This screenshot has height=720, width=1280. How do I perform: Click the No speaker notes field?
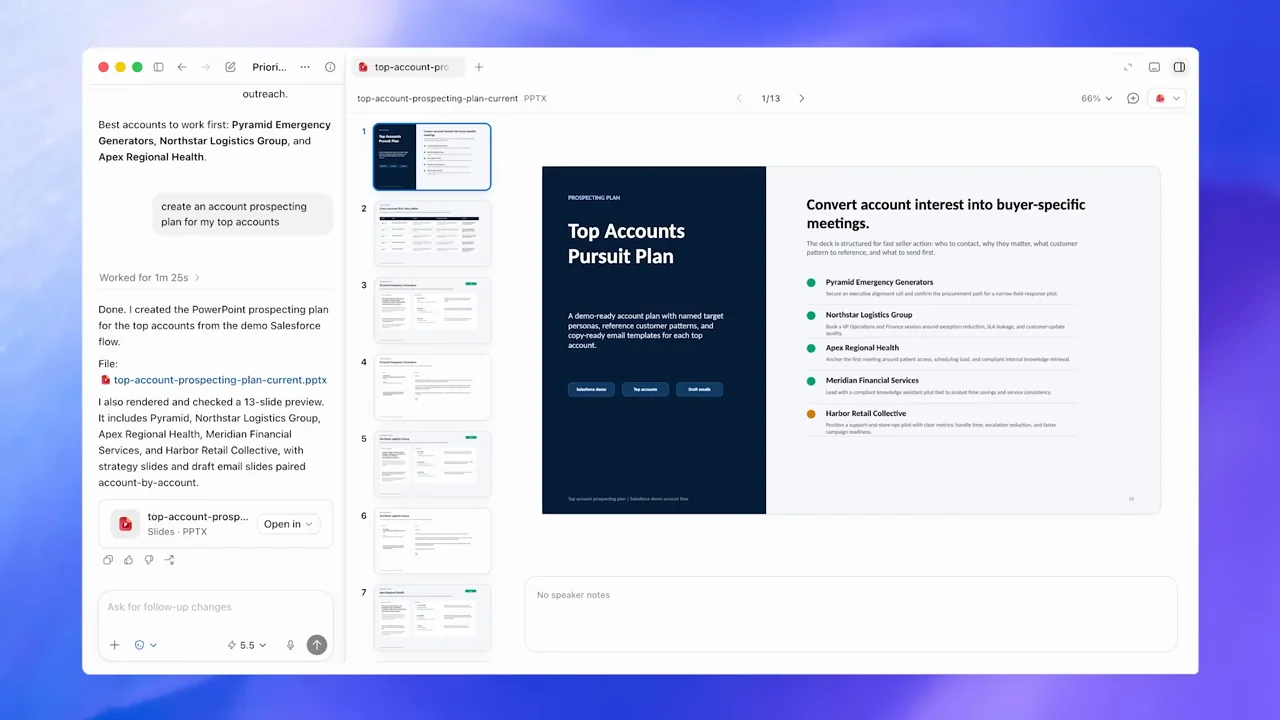click(851, 614)
